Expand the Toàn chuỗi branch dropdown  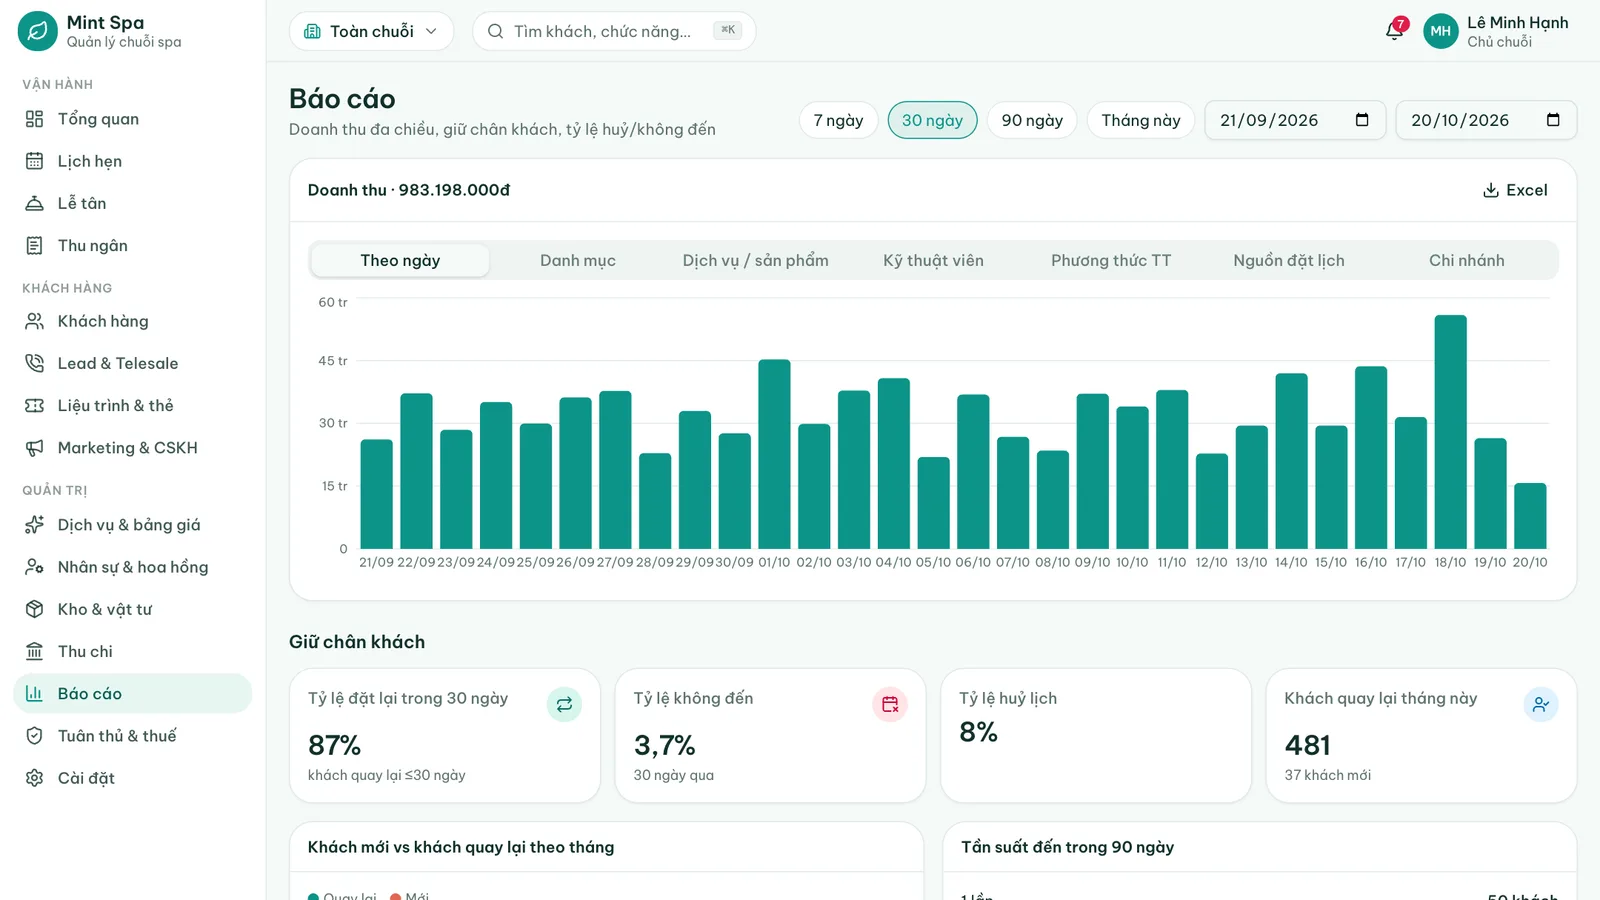tap(371, 31)
